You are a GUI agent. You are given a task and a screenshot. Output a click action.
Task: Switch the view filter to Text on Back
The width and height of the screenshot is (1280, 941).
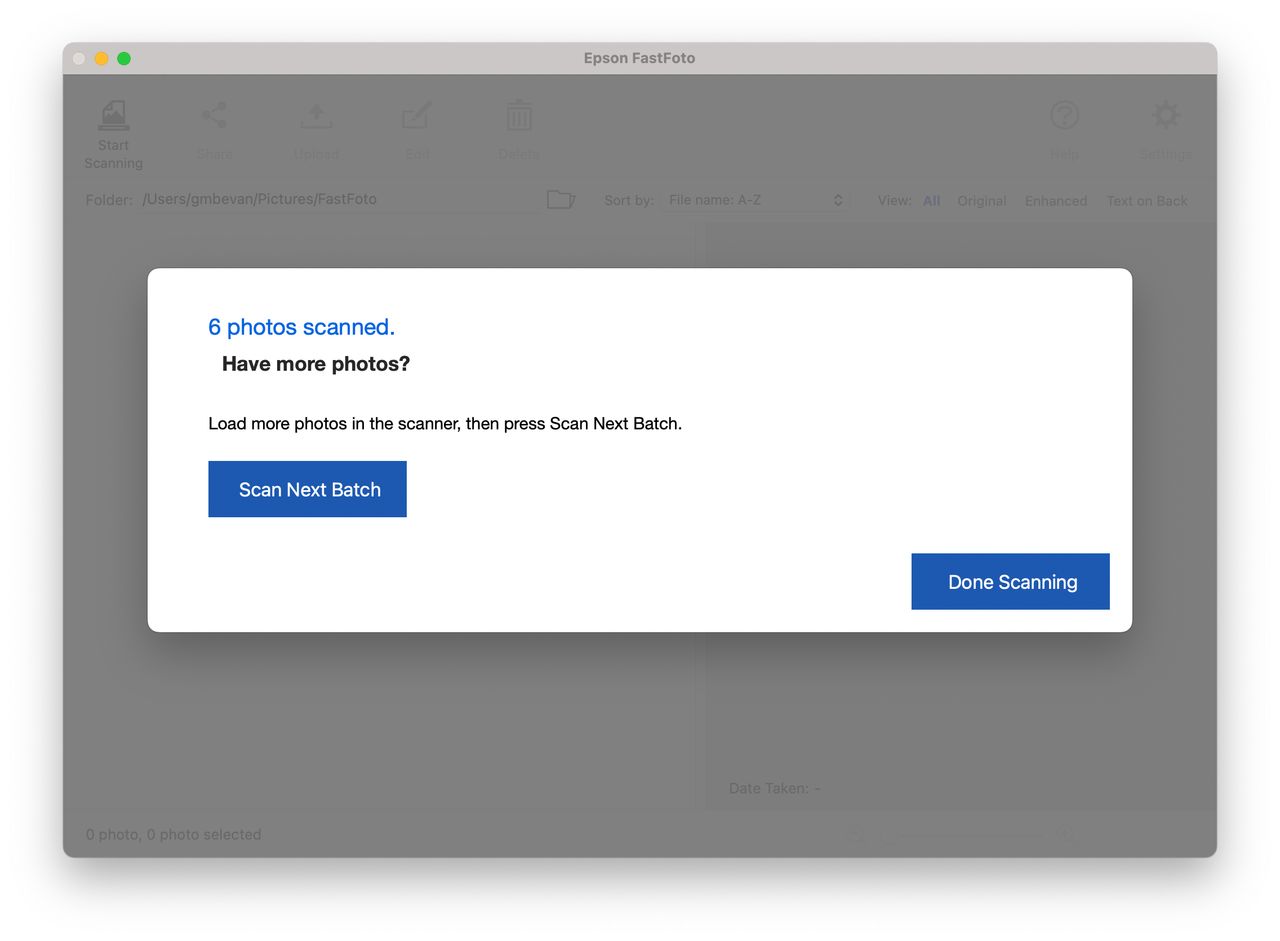click(1147, 201)
